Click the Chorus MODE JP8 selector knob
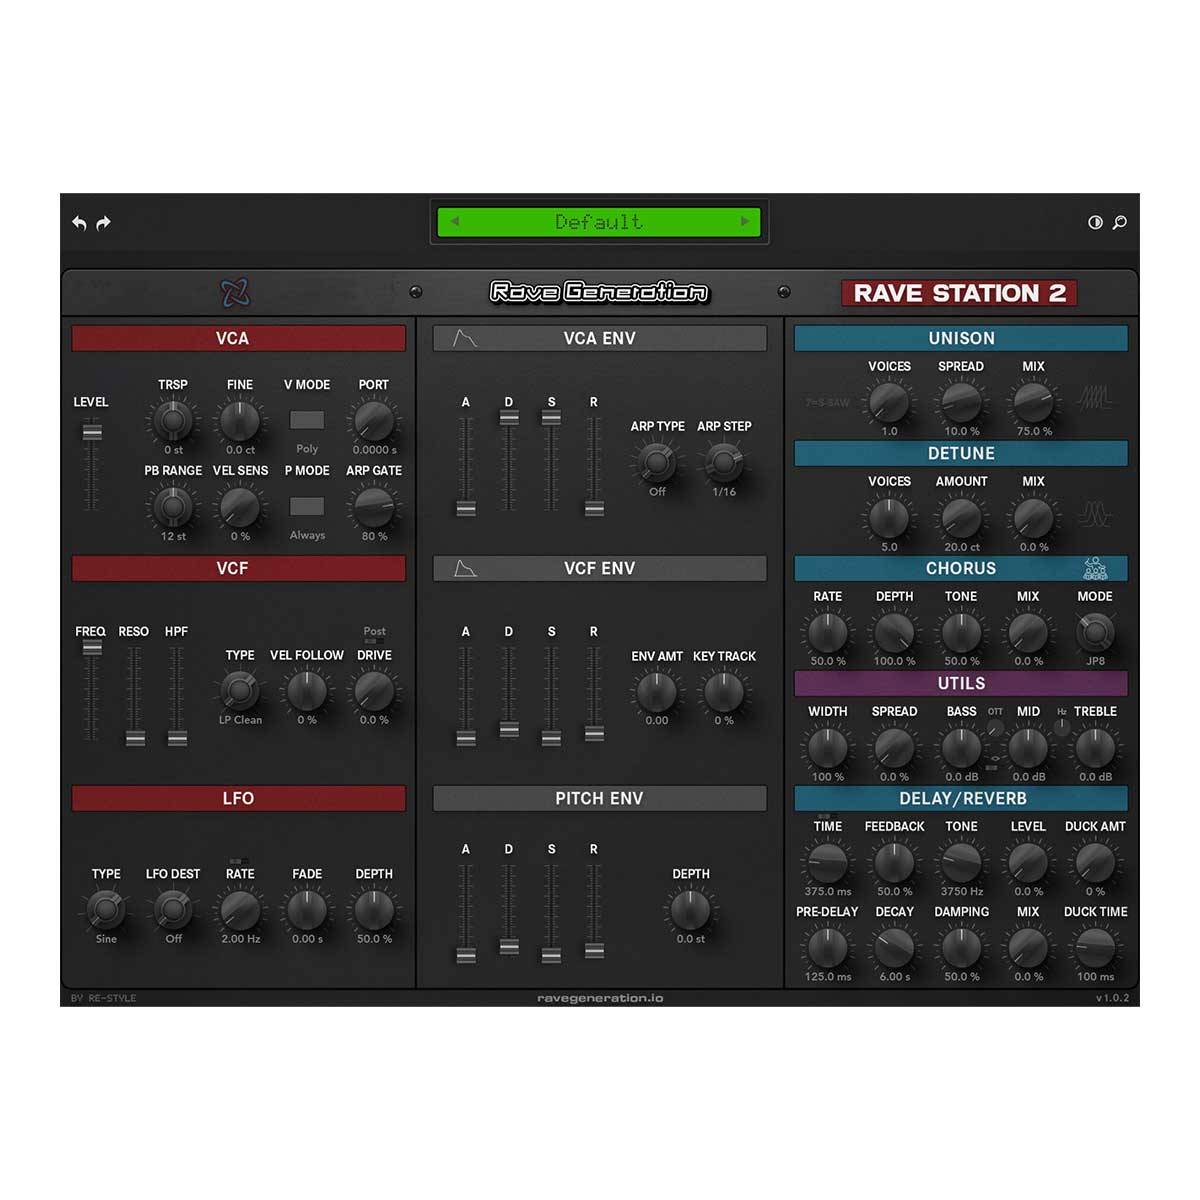The image size is (1200, 1200). pyautogui.click(x=1095, y=632)
